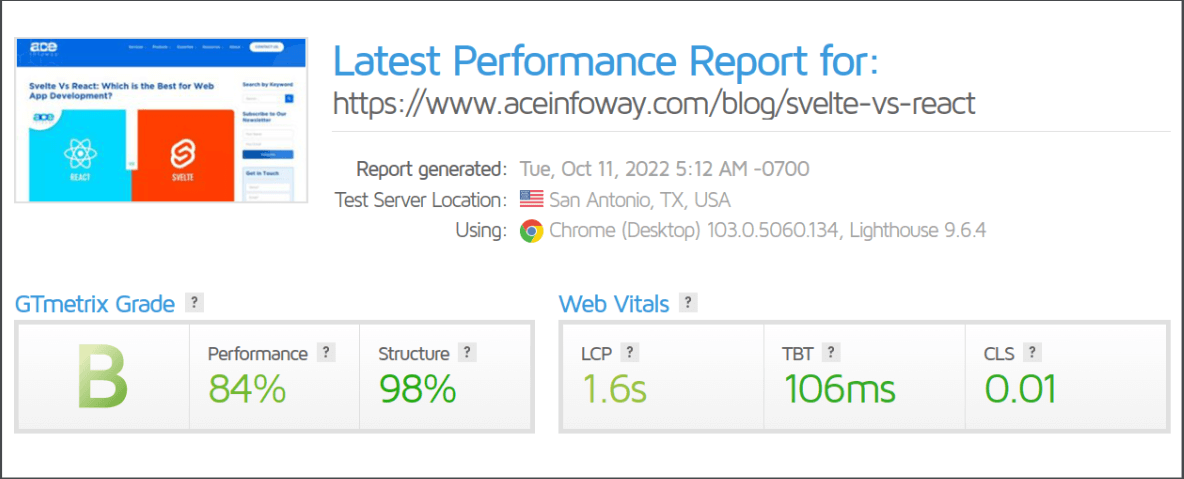Select the 98% Structure score
Viewport: 1184px width, 479px height.
(x=418, y=388)
